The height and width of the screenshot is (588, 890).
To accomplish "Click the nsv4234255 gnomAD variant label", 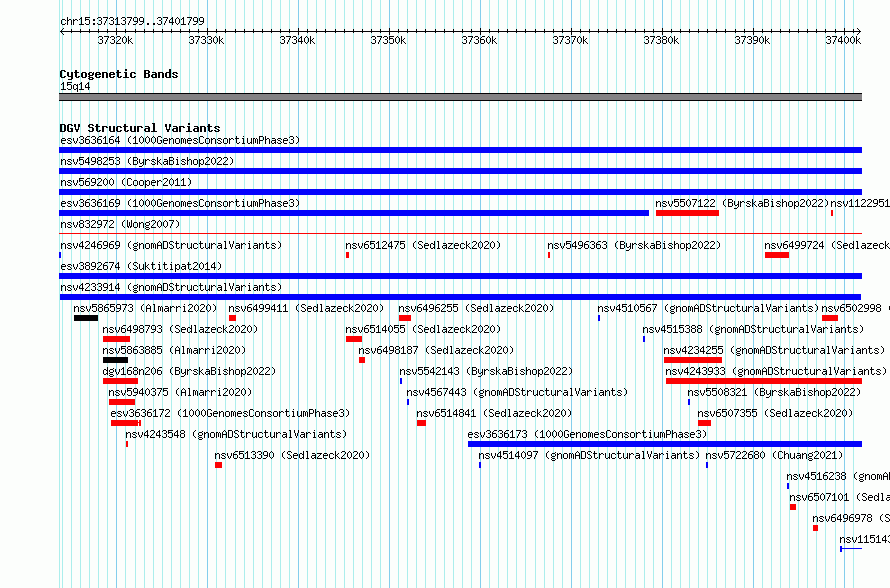I will pyautogui.click(x=774, y=350).
